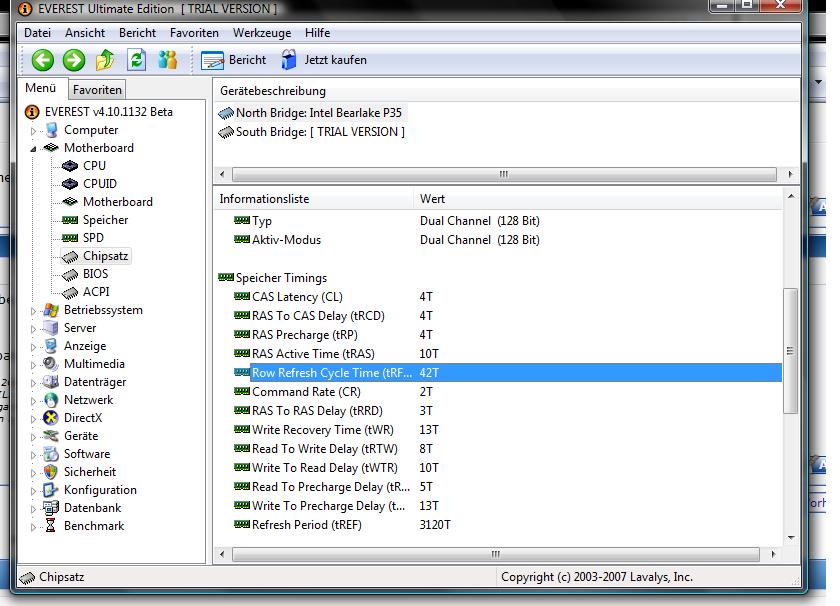Click the go-up folder arrow icon
This screenshot has width=840, height=606.
coord(105,60)
